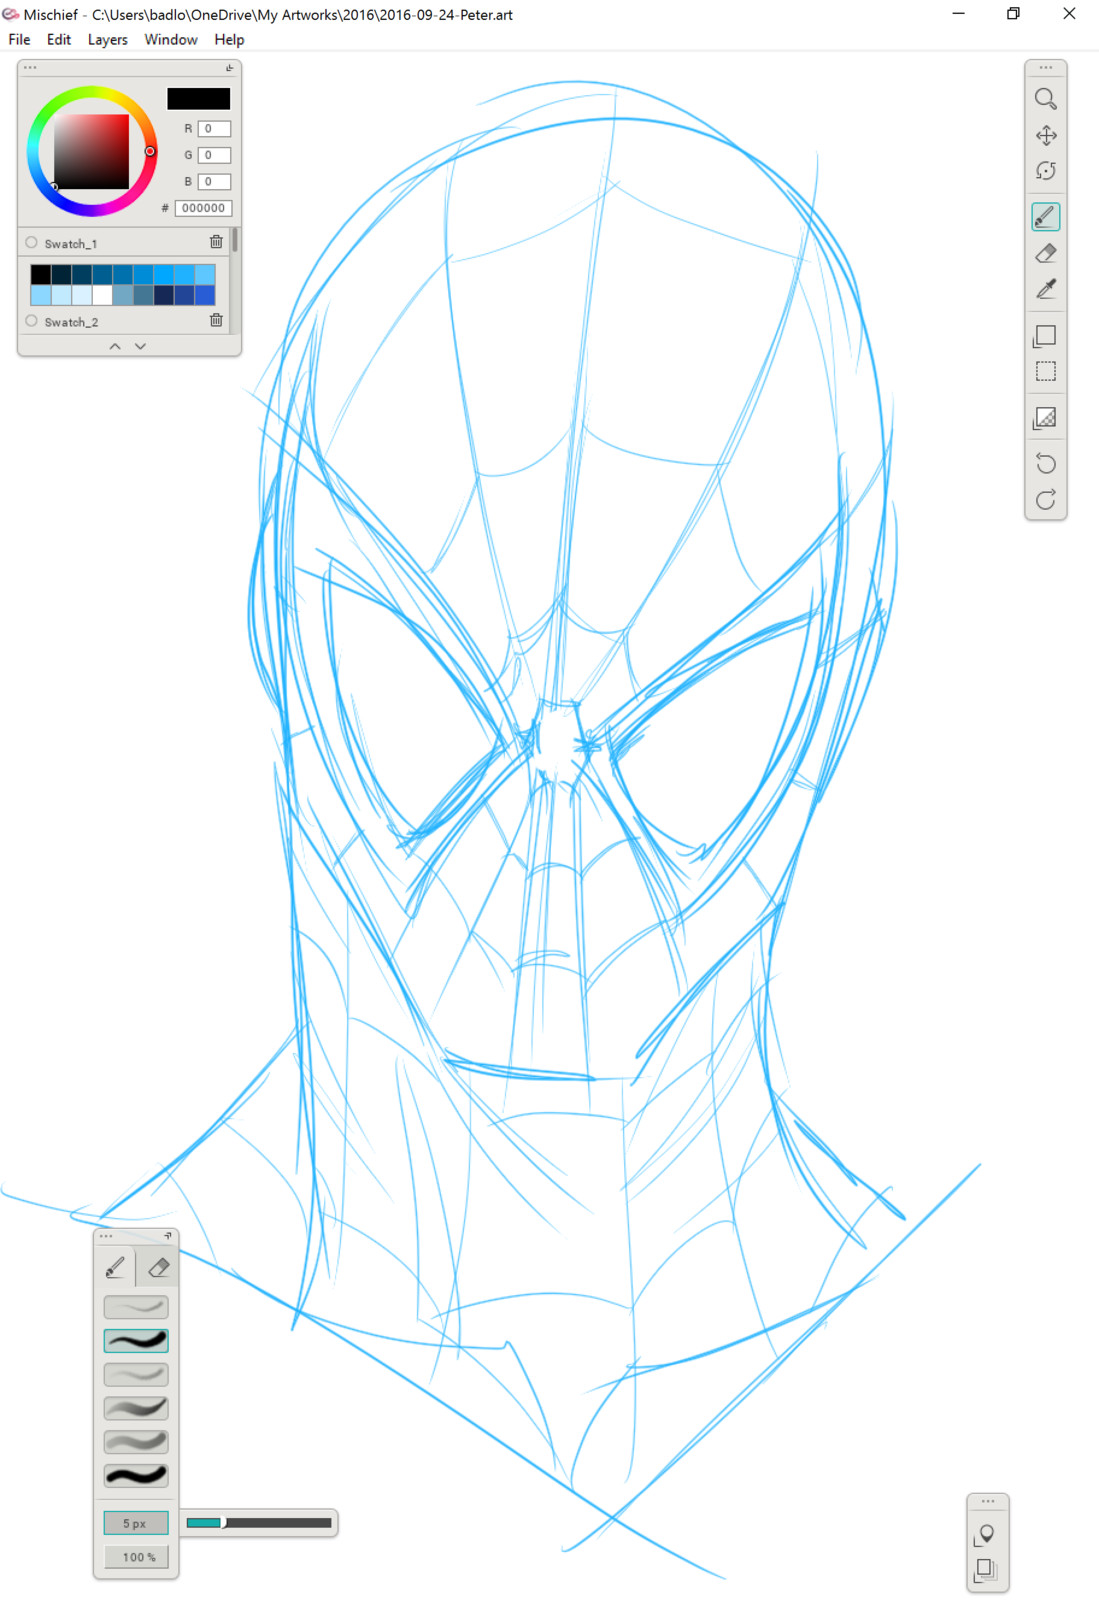Adjust the brush size slider
The height and width of the screenshot is (1600, 1099).
tap(259, 1523)
